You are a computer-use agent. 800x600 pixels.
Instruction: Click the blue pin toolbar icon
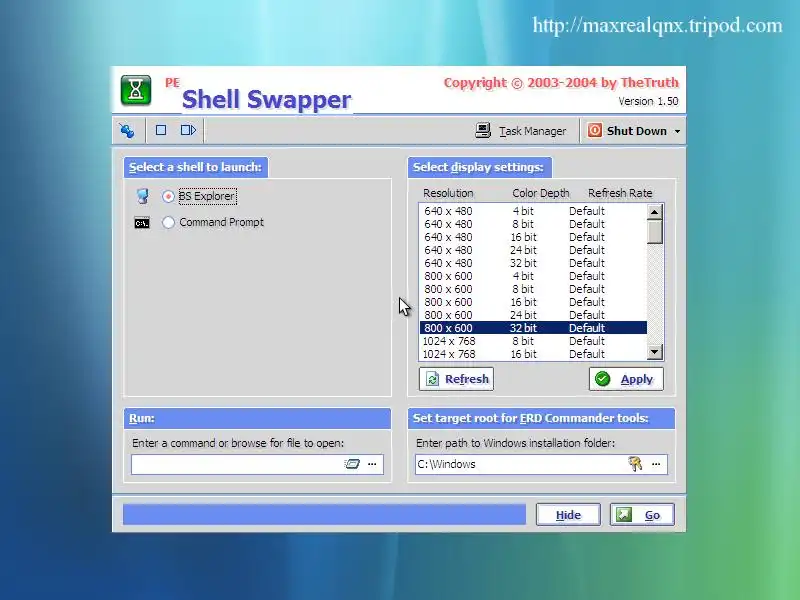pos(127,131)
